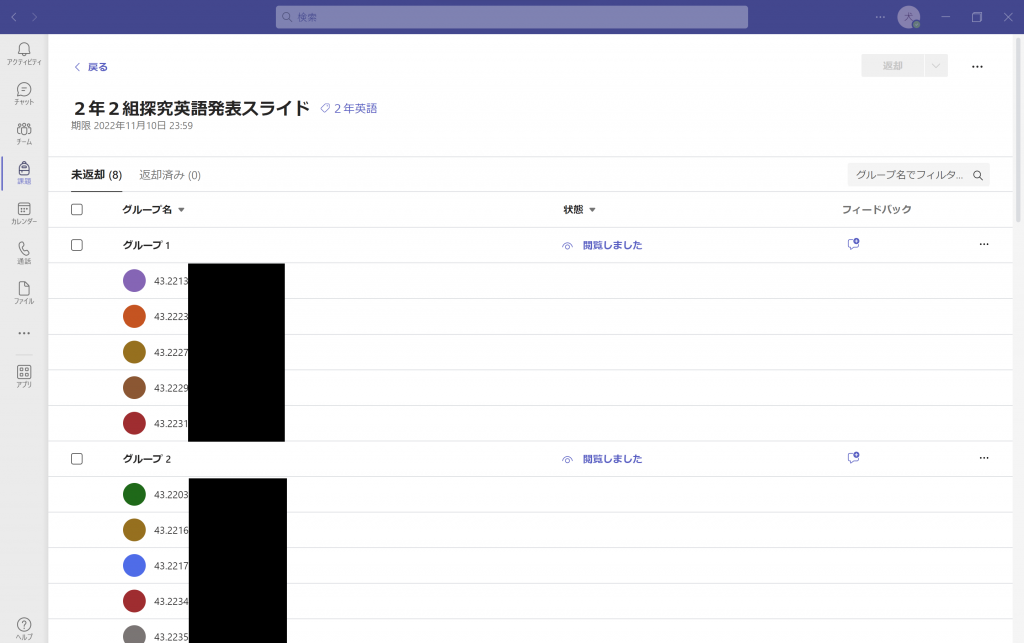Click the Help (ヘルプ) icon

pyautogui.click(x=24, y=628)
